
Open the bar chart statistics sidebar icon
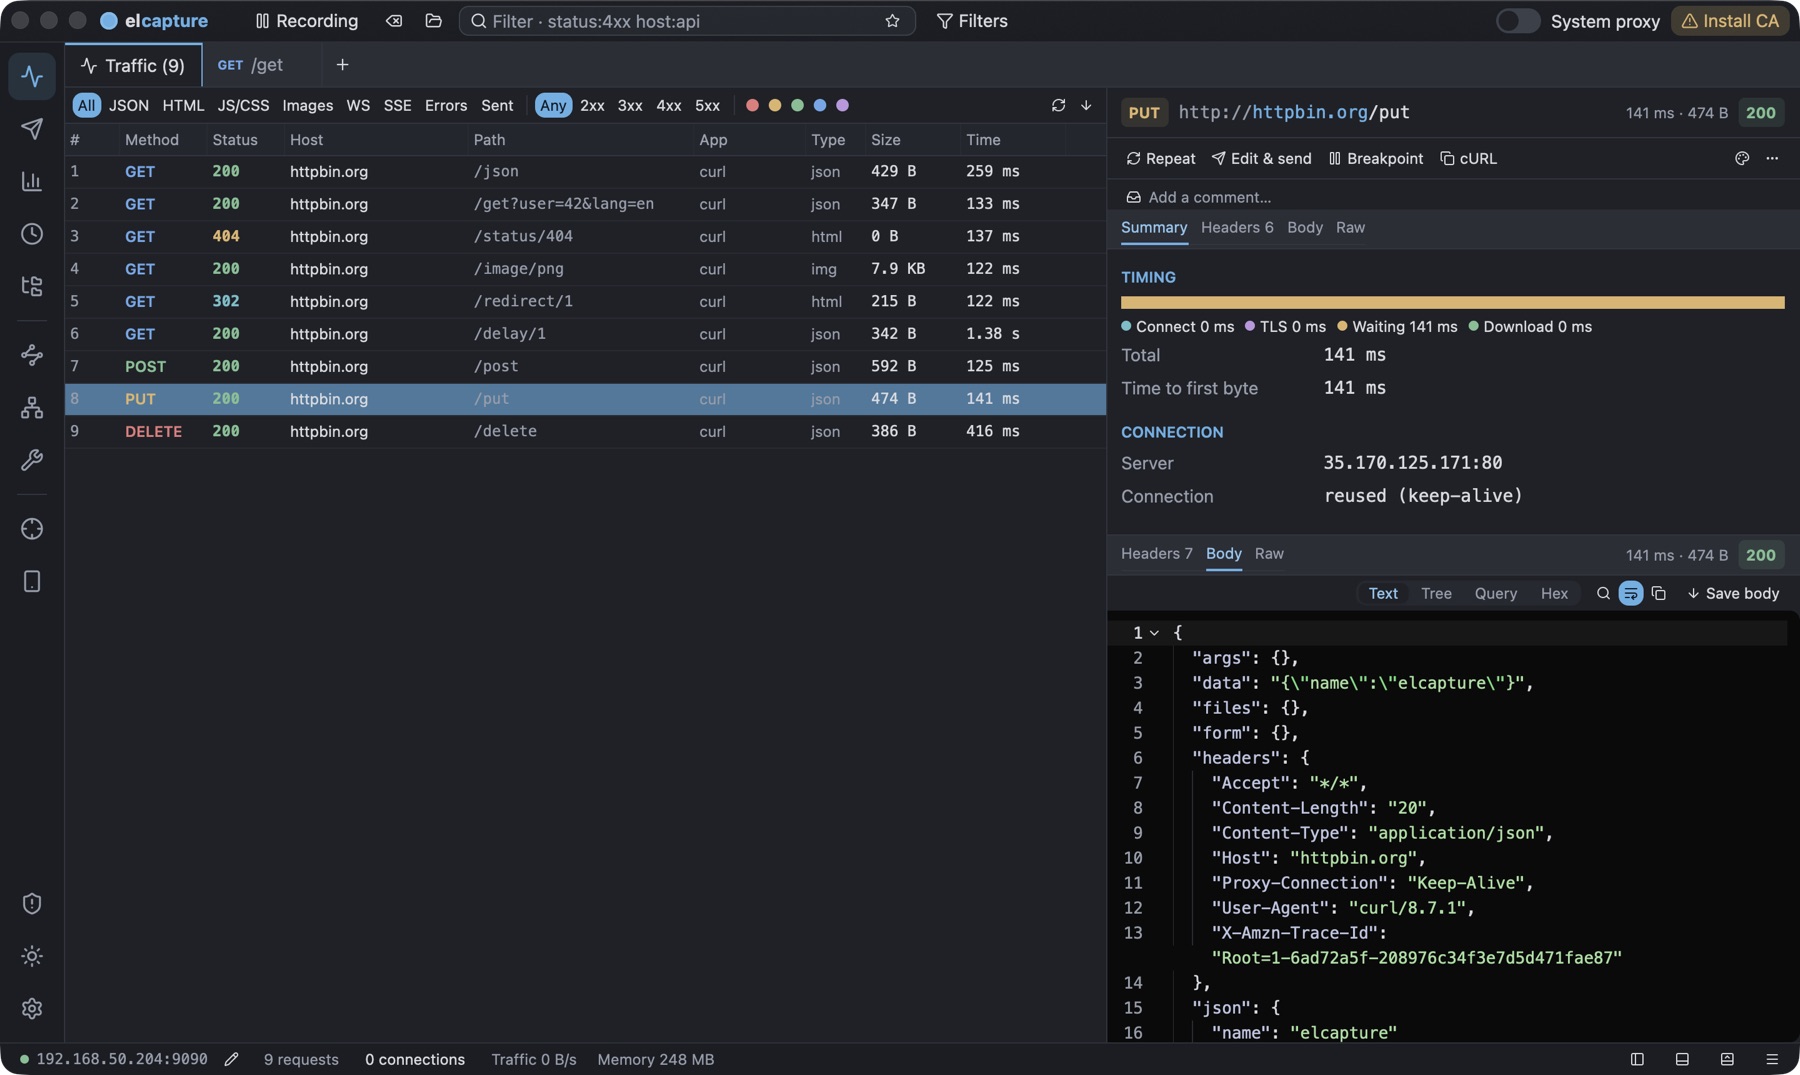click(x=32, y=181)
